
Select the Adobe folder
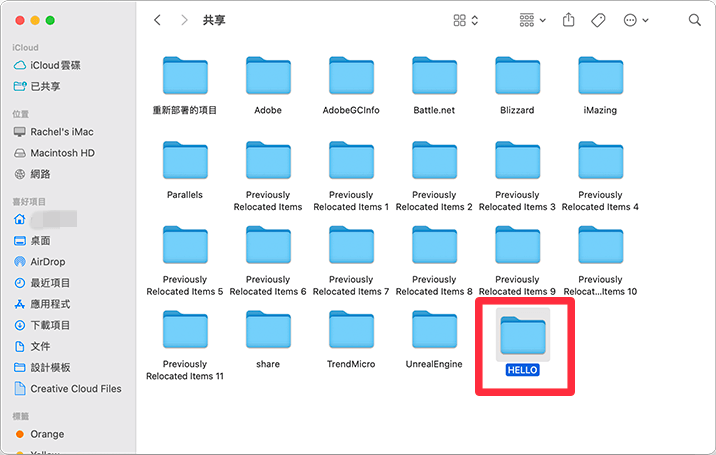click(268, 76)
